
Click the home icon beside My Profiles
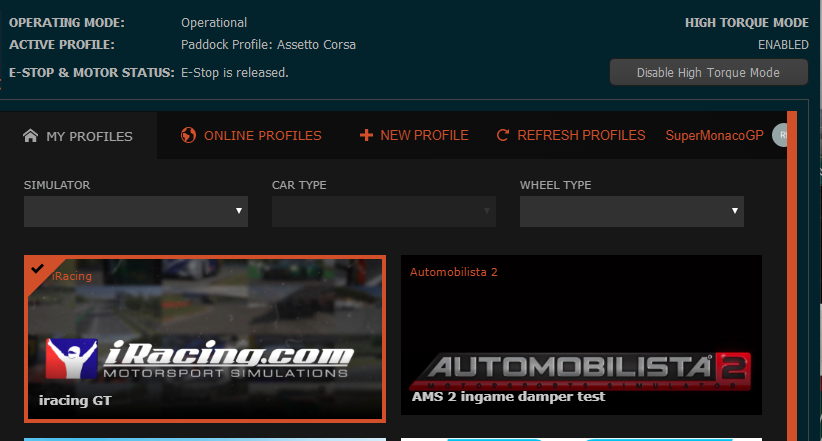[x=30, y=136]
